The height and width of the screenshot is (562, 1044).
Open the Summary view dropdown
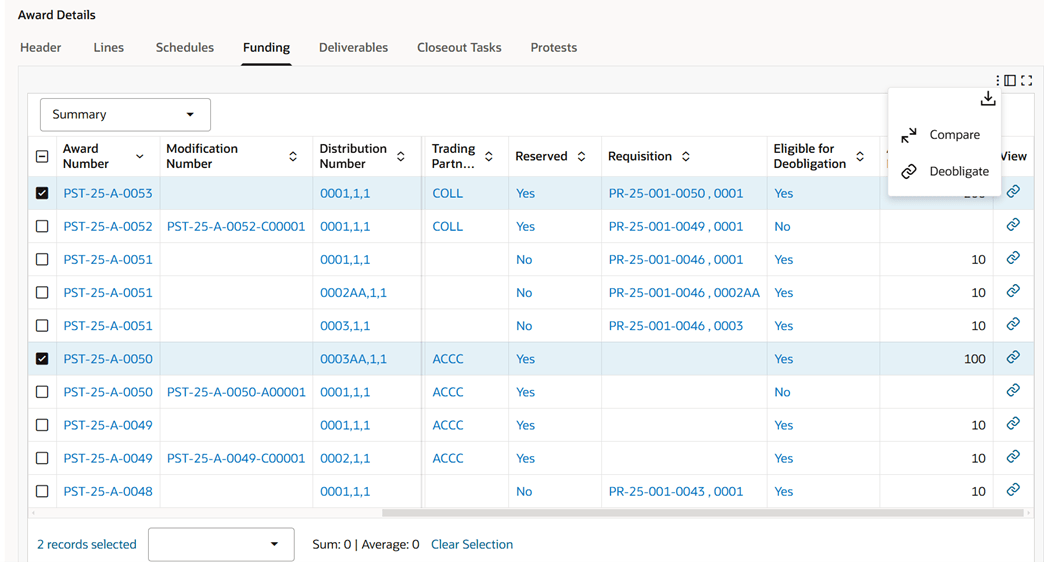coord(125,115)
